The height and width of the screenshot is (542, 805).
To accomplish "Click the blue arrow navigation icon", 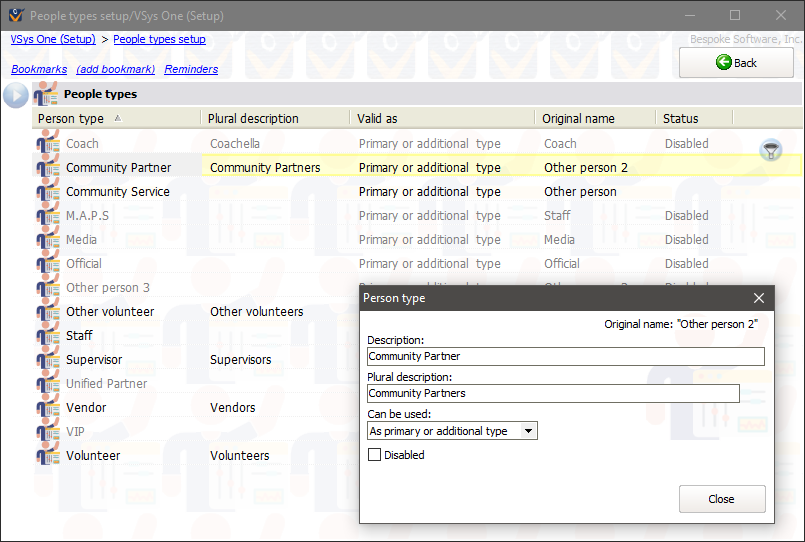I will tap(15, 95).
